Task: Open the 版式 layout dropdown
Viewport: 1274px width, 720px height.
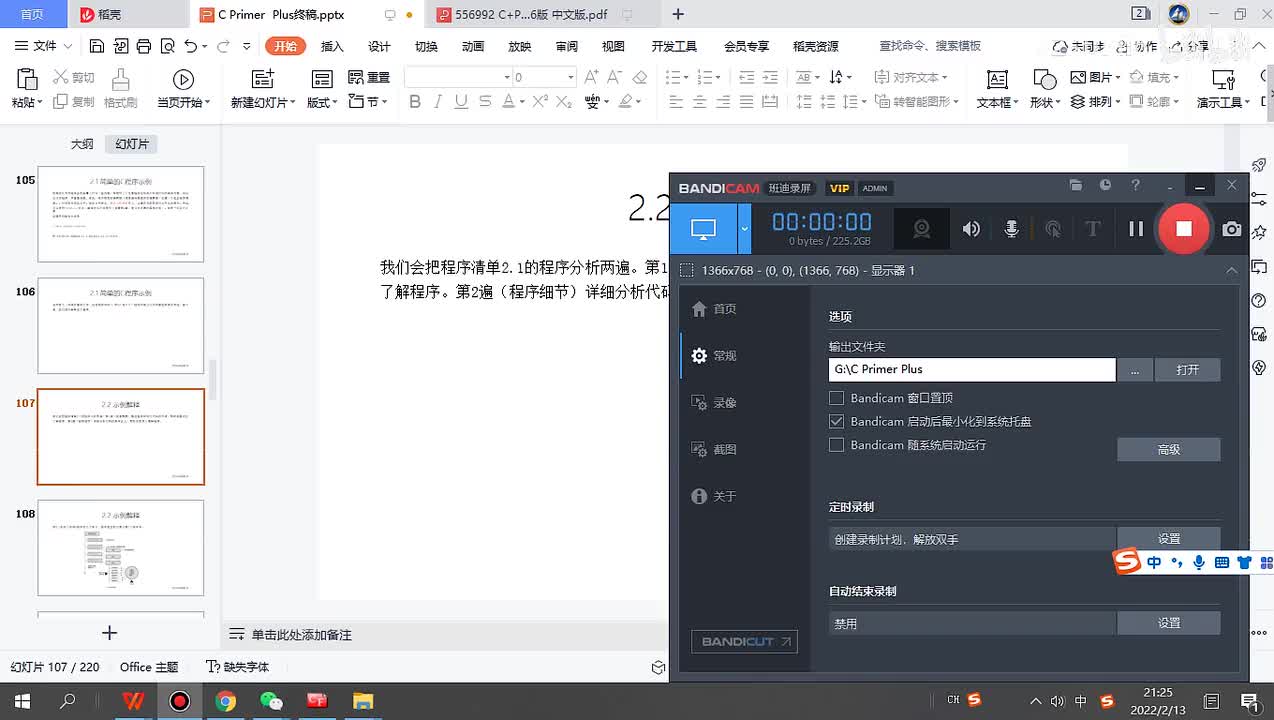Action: click(321, 102)
